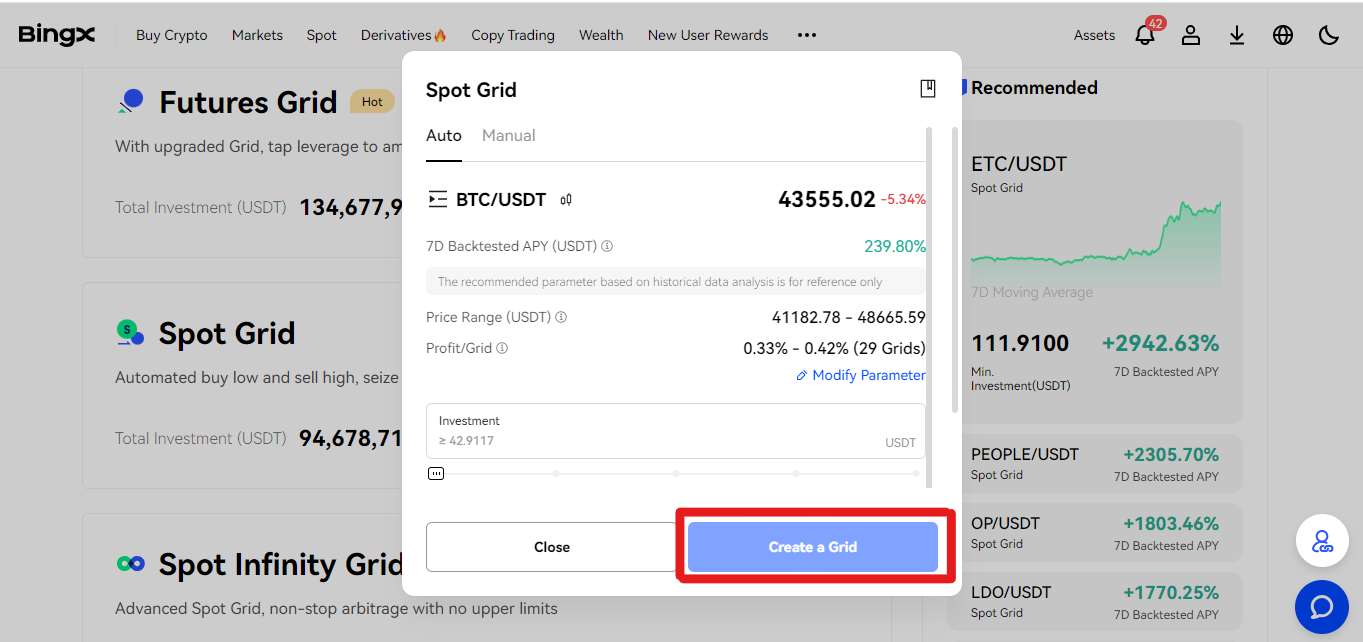Click the candlestick chart icon beside BTC/USDT

566,199
